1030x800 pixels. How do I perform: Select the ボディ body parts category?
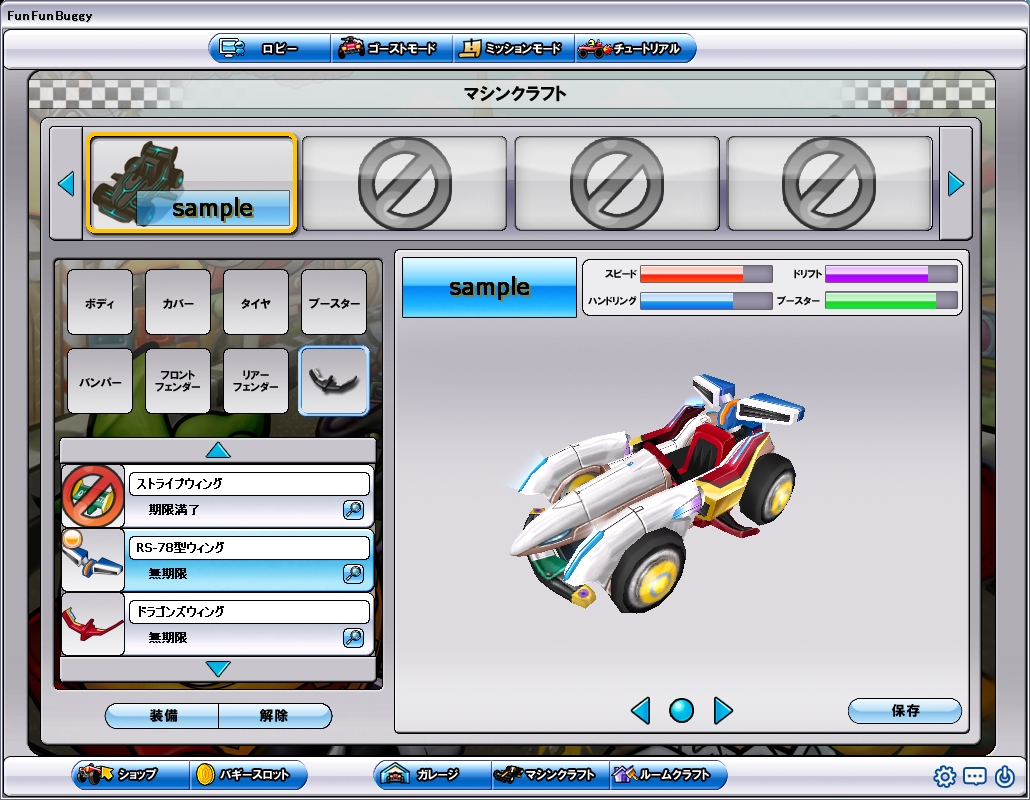coord(100,303)
